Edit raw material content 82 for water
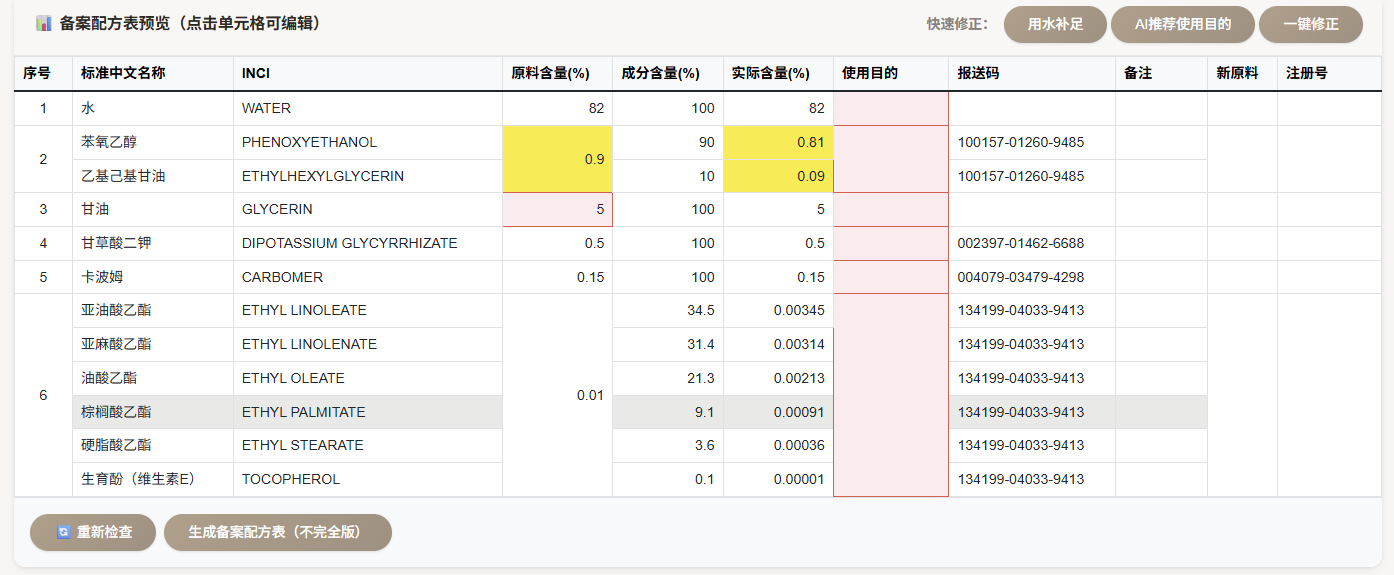Image resolution: width=1394 pixels, height=575 pixels. point(557,109)
